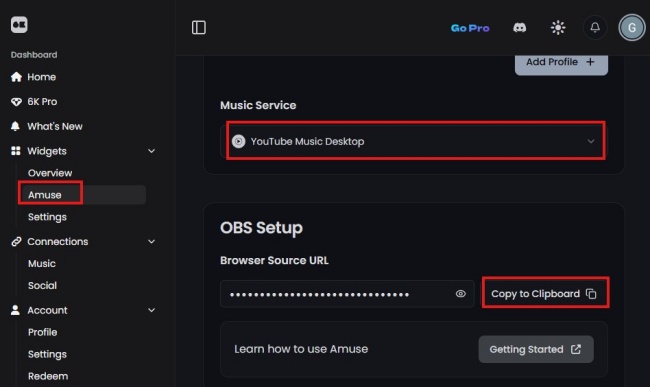Collapse the Account section chevron

pyautogui.click(x=152, y=310)
